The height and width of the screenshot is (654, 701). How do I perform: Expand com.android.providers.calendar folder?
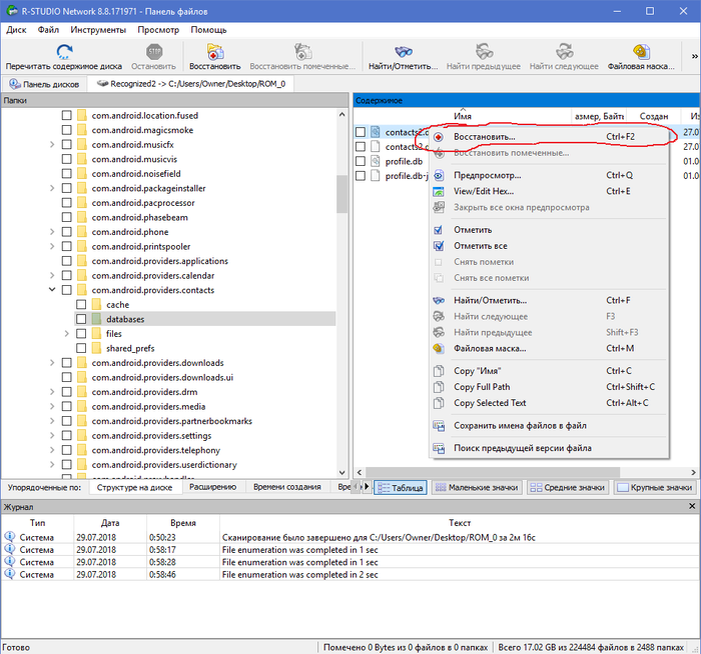point(52,275)
